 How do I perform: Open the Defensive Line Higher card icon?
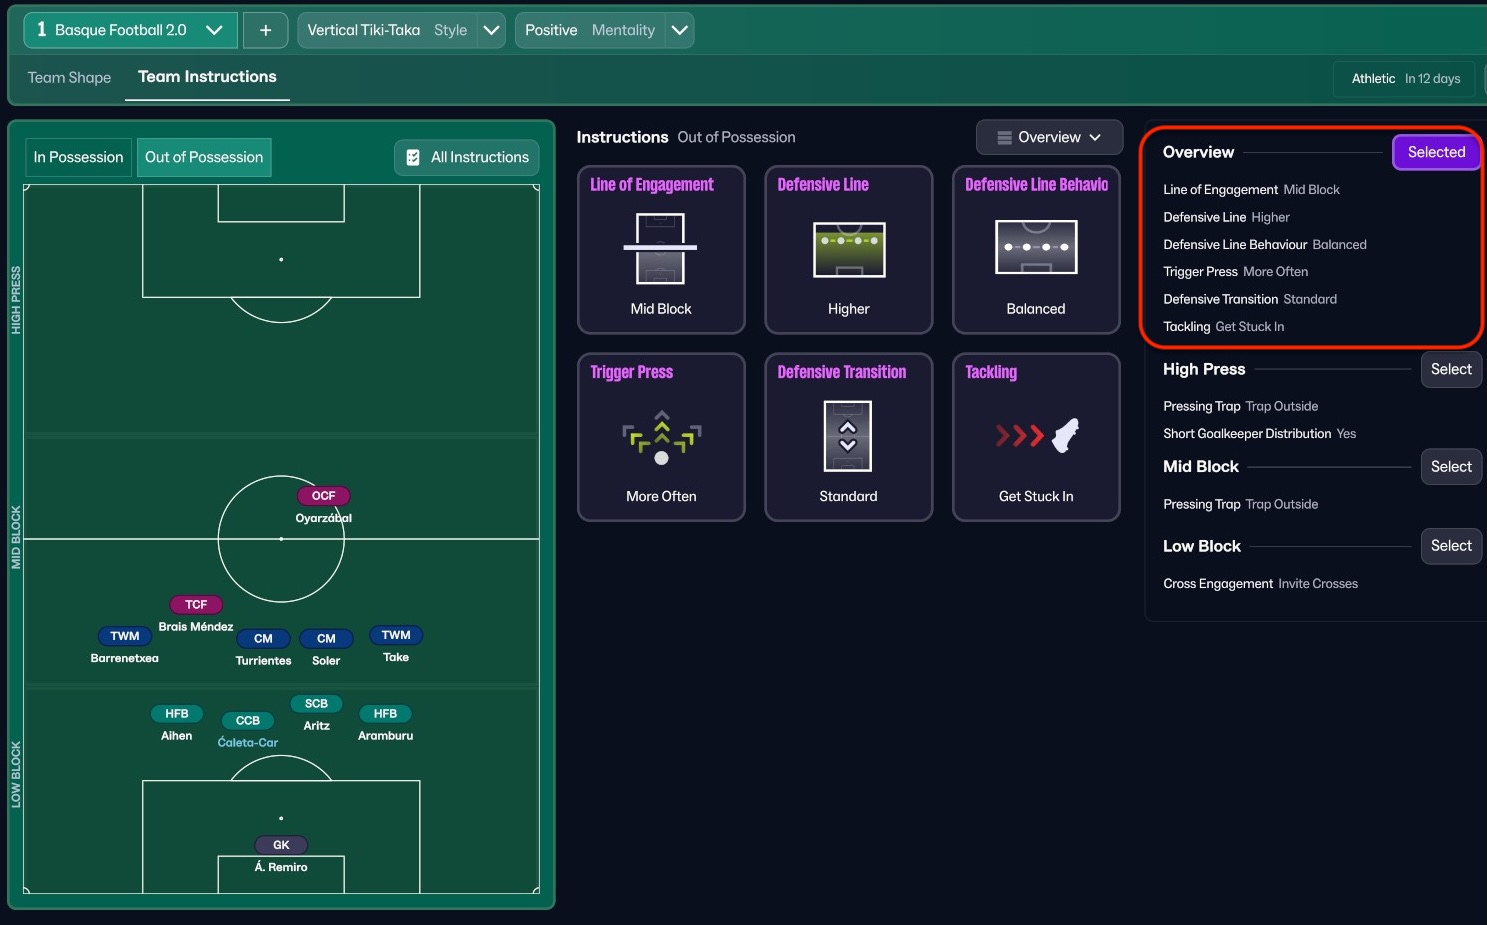pos(848,249)
